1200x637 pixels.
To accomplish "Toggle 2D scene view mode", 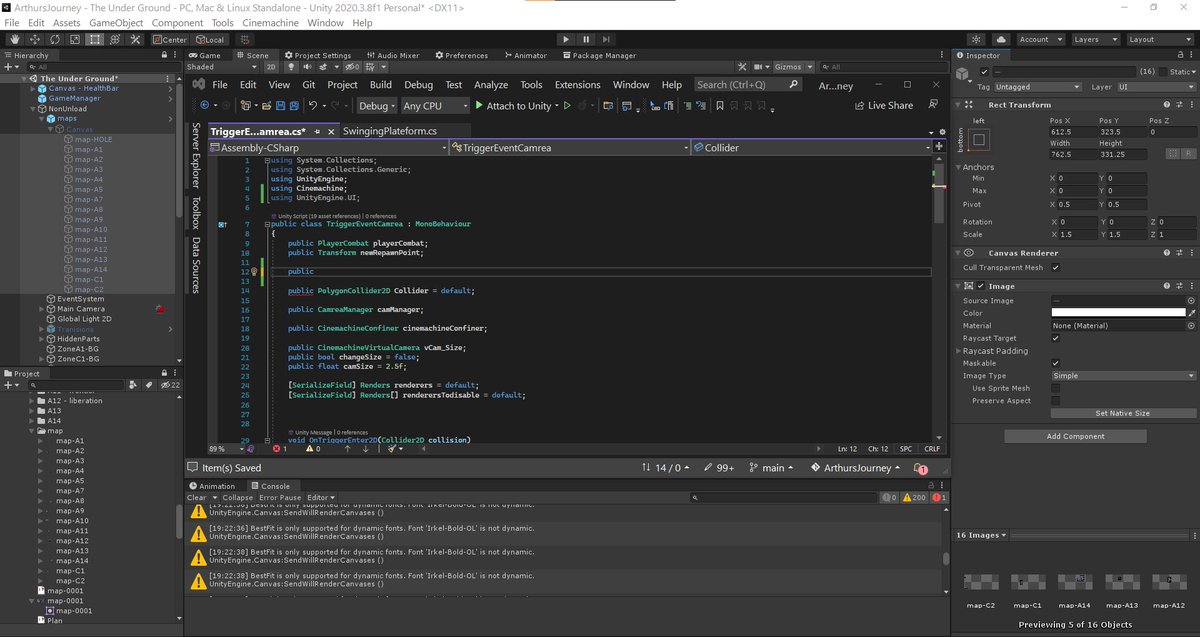I will pyautogui.click(x=271, y=67).
